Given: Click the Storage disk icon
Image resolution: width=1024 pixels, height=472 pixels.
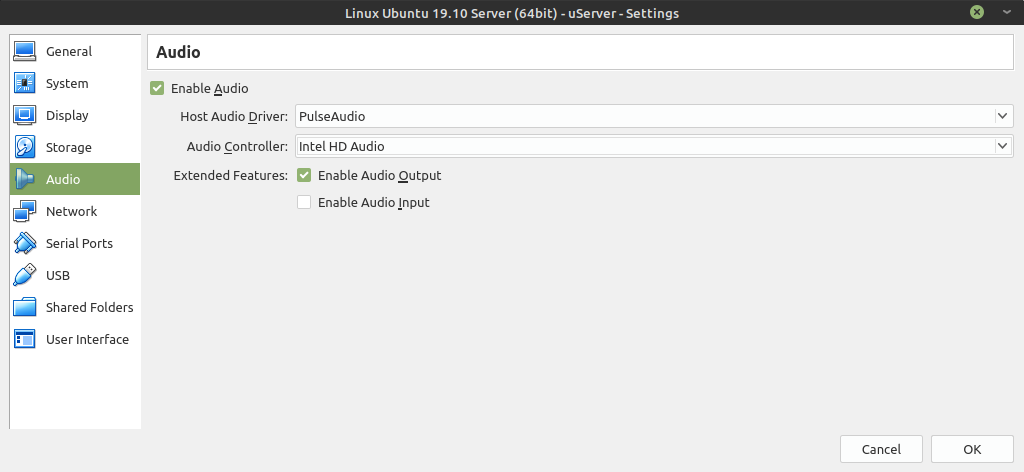Looking at the screenshot, I should [25, 147].
